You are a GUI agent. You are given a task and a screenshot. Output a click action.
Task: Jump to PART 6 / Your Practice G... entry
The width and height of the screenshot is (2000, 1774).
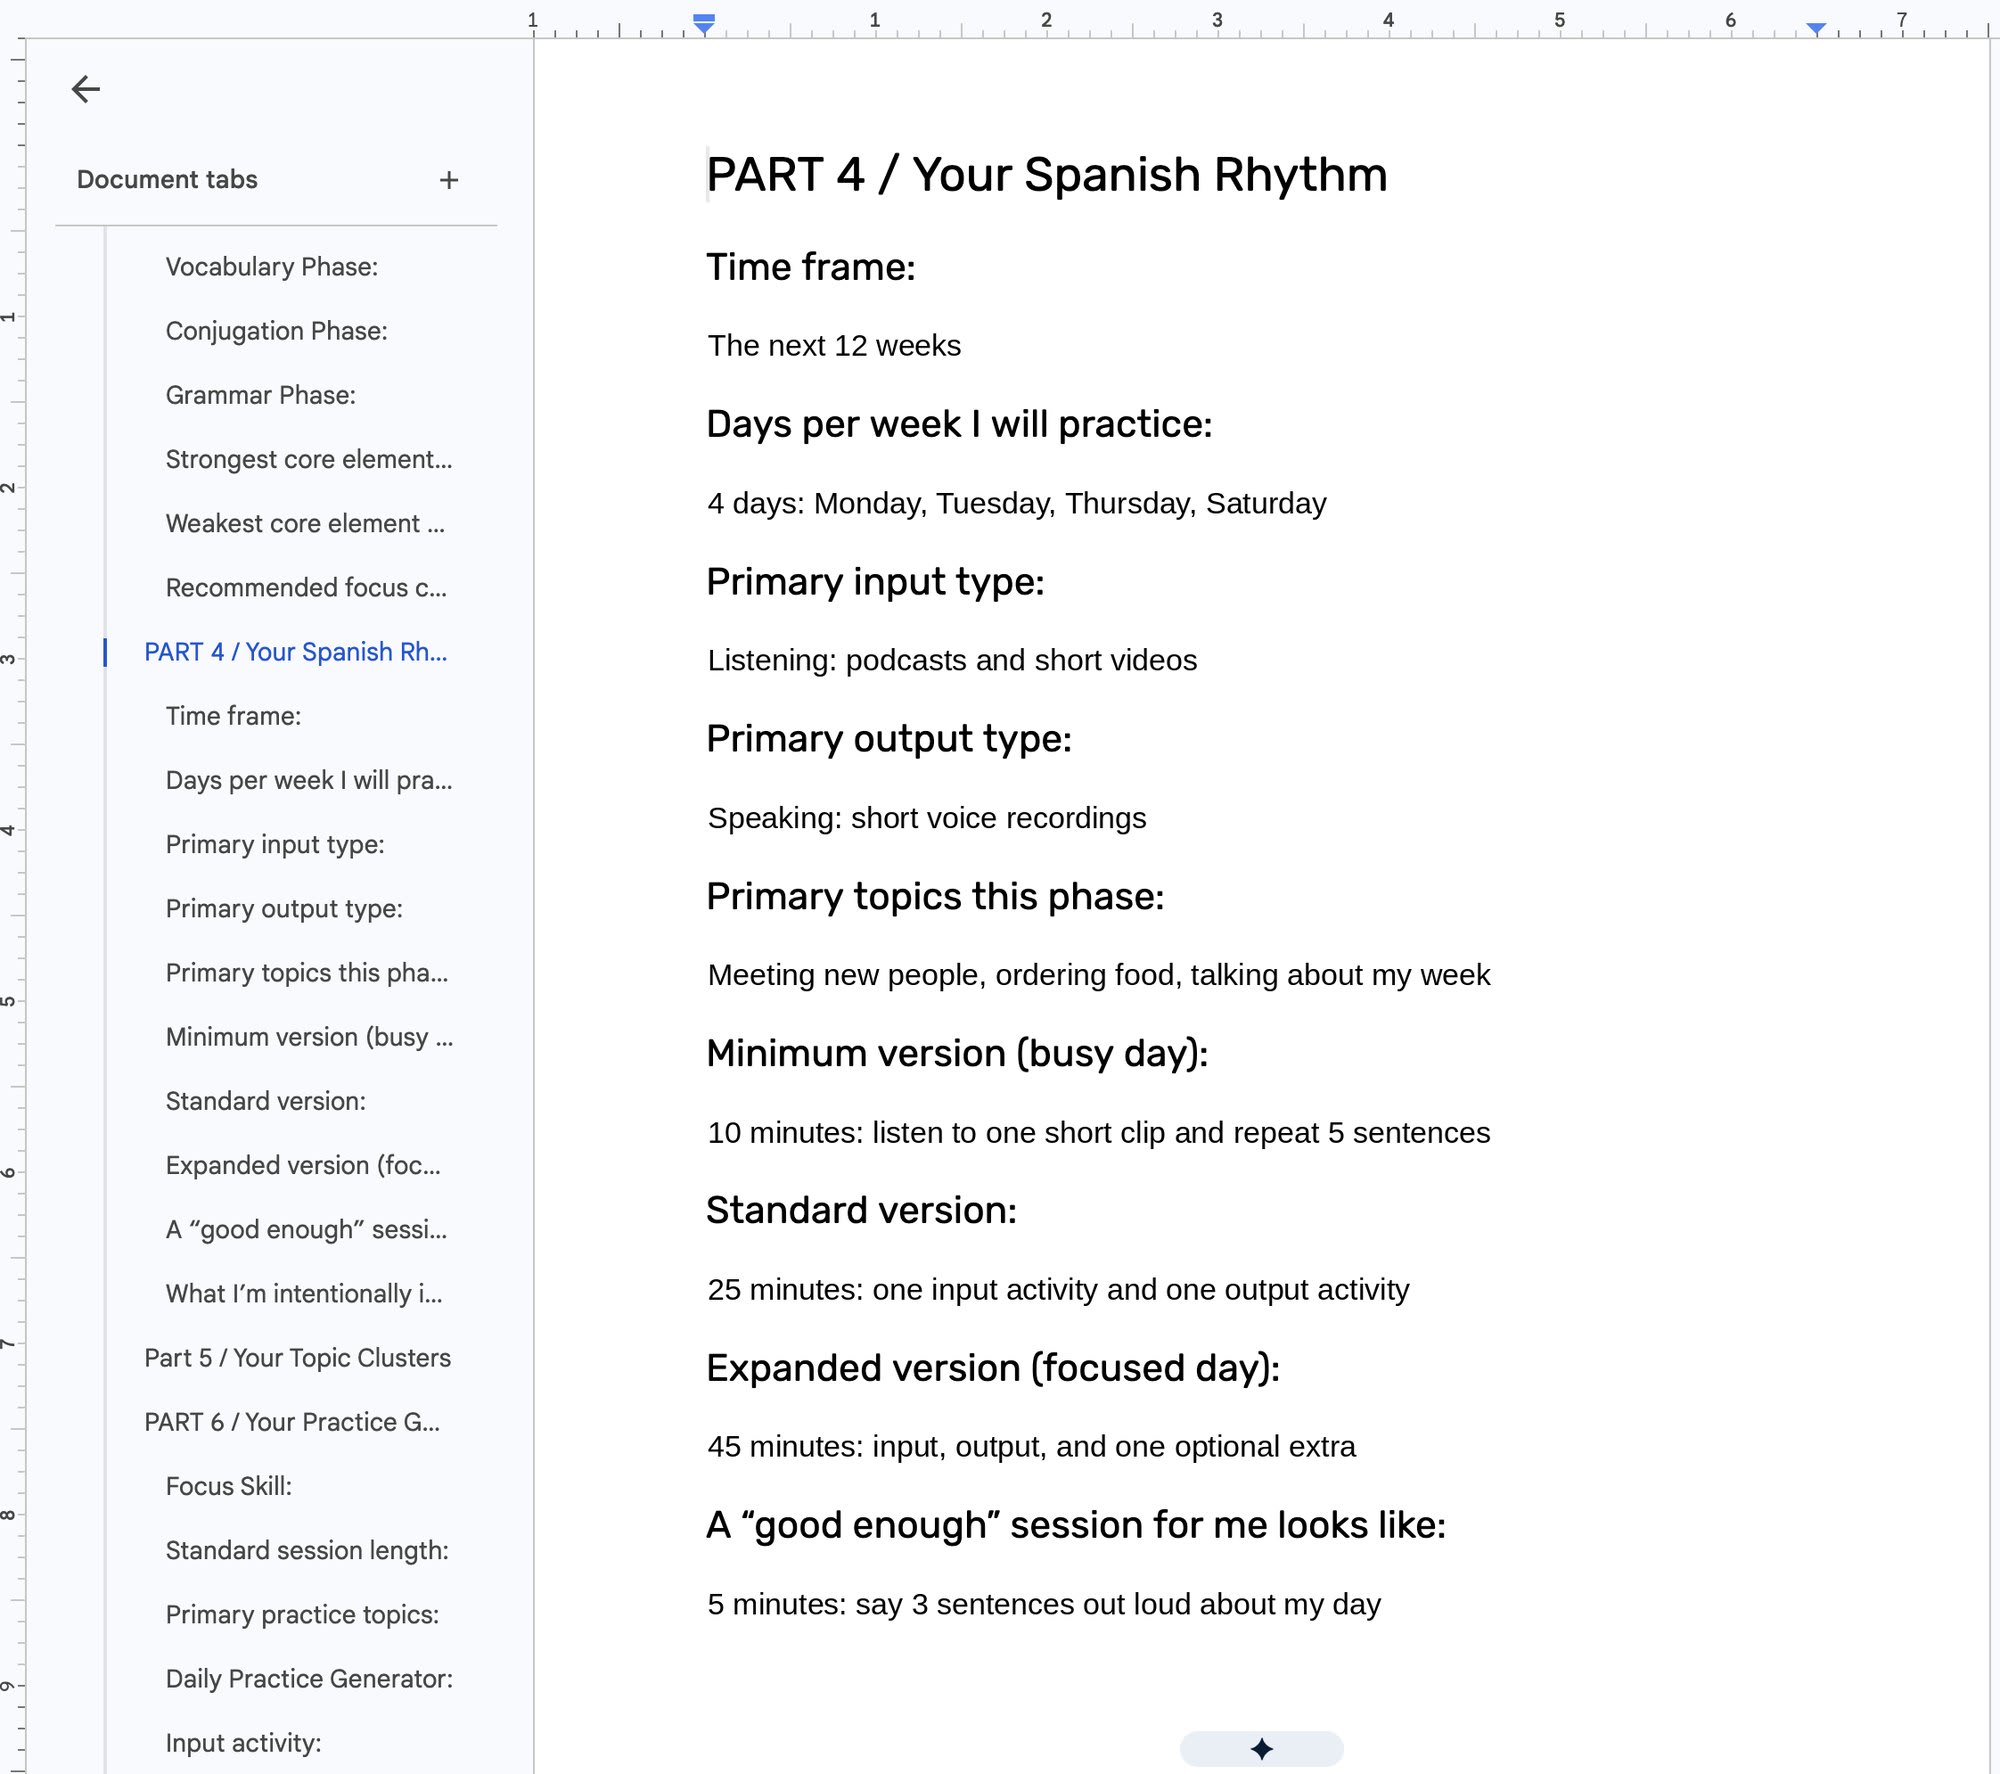[x=292, y=1422]
